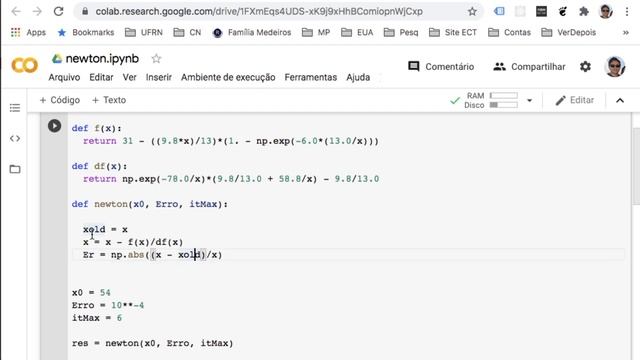Click the notebook vertical scrollbar
Screen dimensions: 640x360
pyautogui.click(x=636, y=167)
